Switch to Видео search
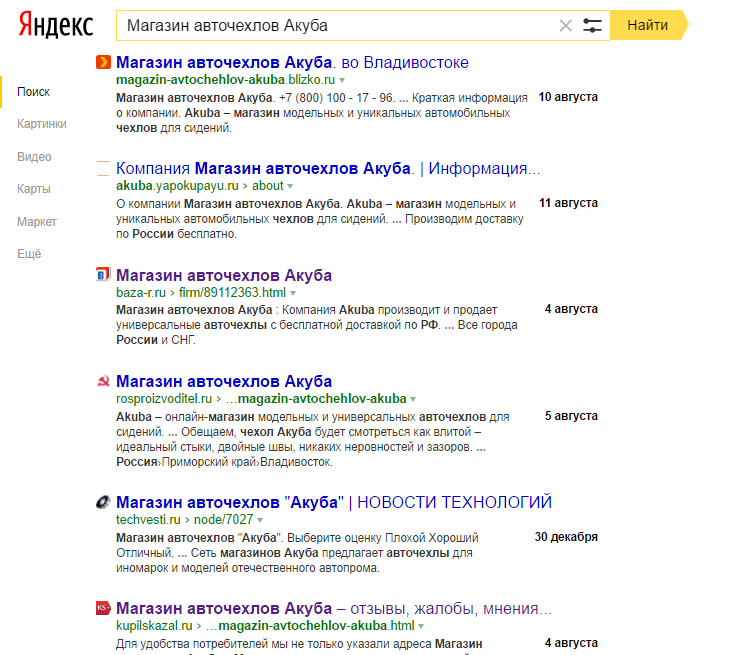The image size is (743, 655). click(34, 157)
